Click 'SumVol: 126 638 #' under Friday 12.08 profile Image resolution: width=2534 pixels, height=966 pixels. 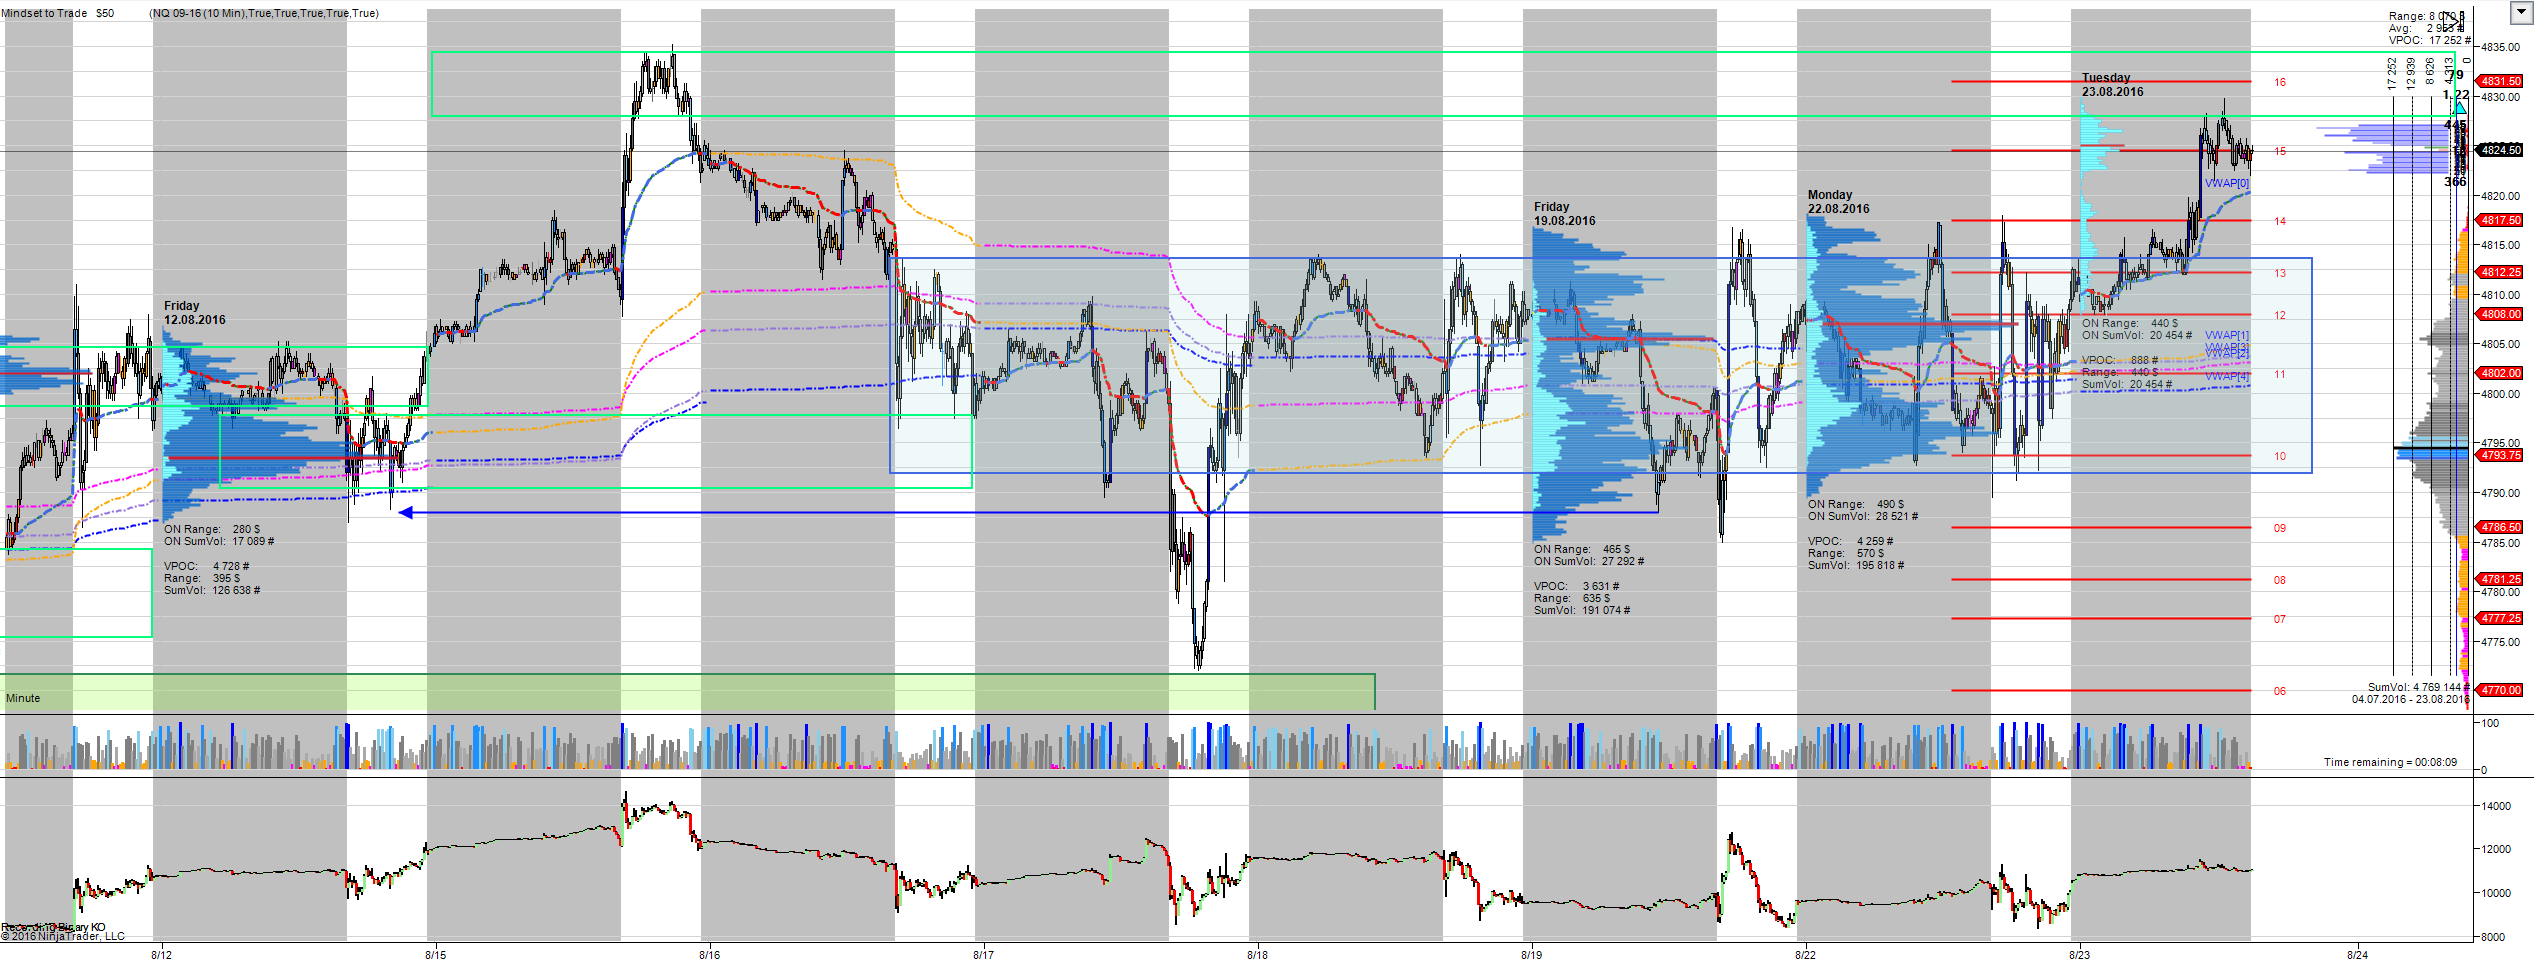click(x=212, y=590)
